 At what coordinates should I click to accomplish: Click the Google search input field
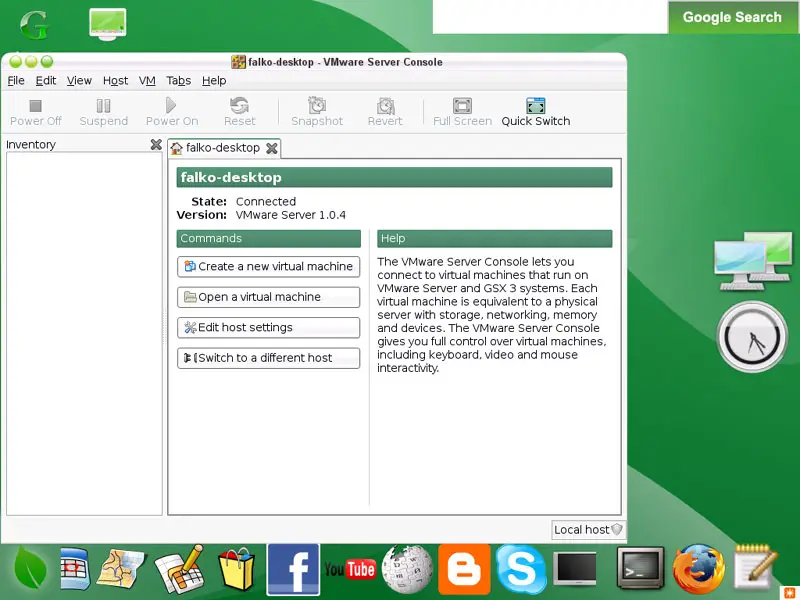[x=550, y=17]
